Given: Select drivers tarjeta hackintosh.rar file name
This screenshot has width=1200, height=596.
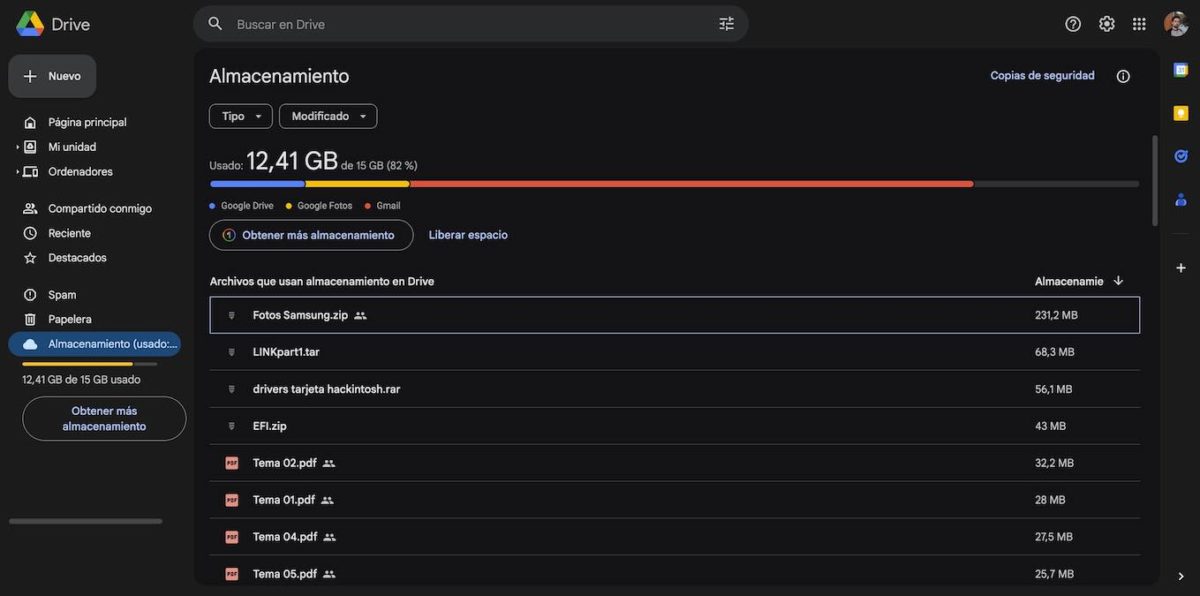Looking at the screenshot, I should click(x=326, y=389).
